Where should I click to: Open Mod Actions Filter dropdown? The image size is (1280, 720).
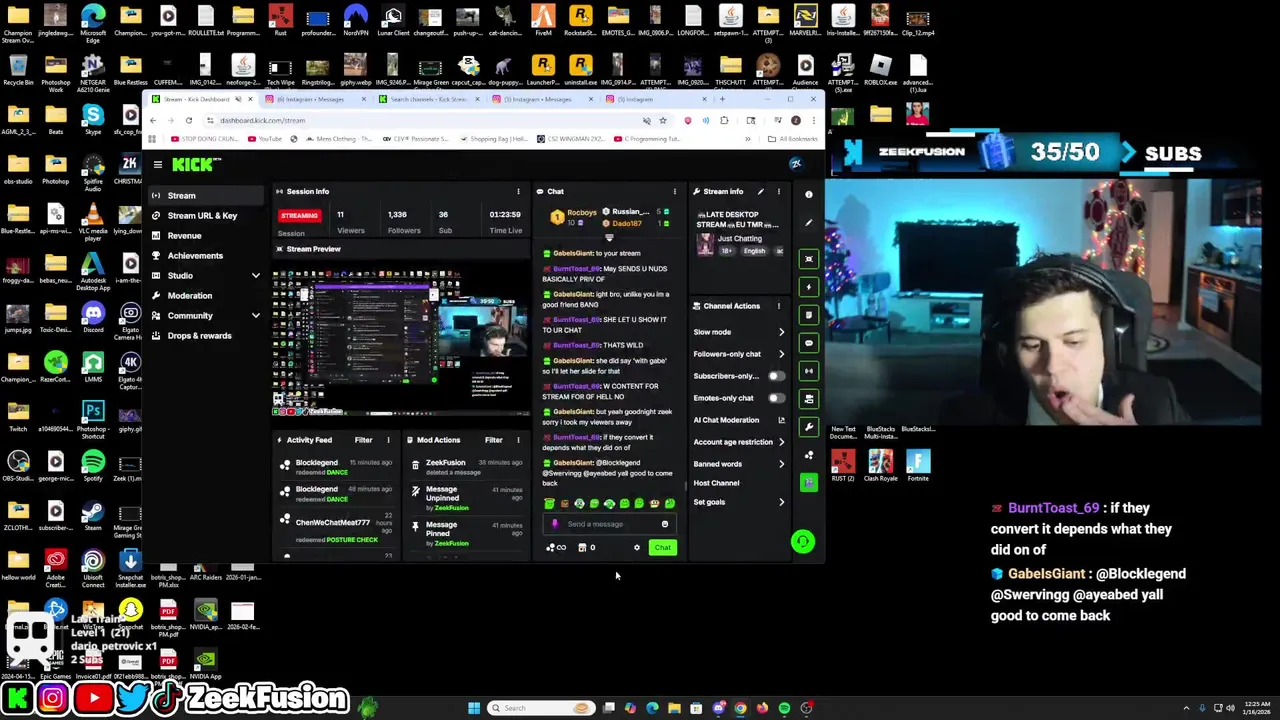[493, 440]
